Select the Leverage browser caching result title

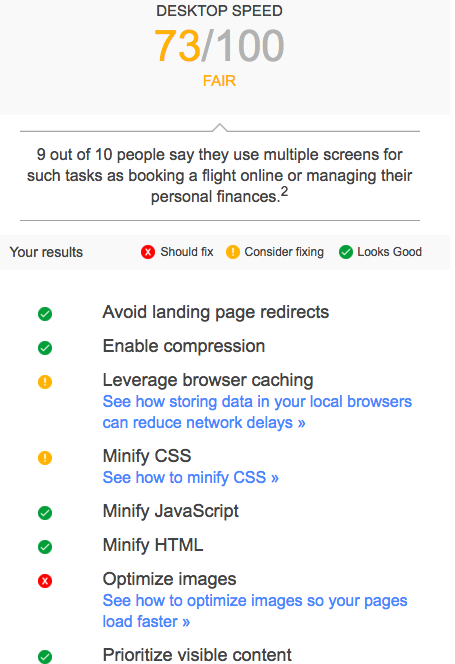point(208,380)
